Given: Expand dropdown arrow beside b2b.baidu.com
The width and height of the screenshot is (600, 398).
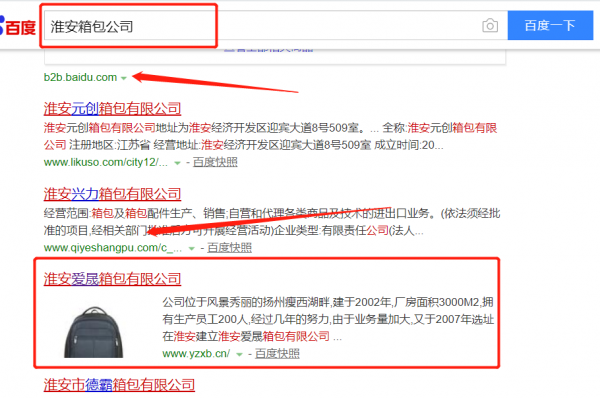Looking at the screenshot, I should (x=124, y=78).
